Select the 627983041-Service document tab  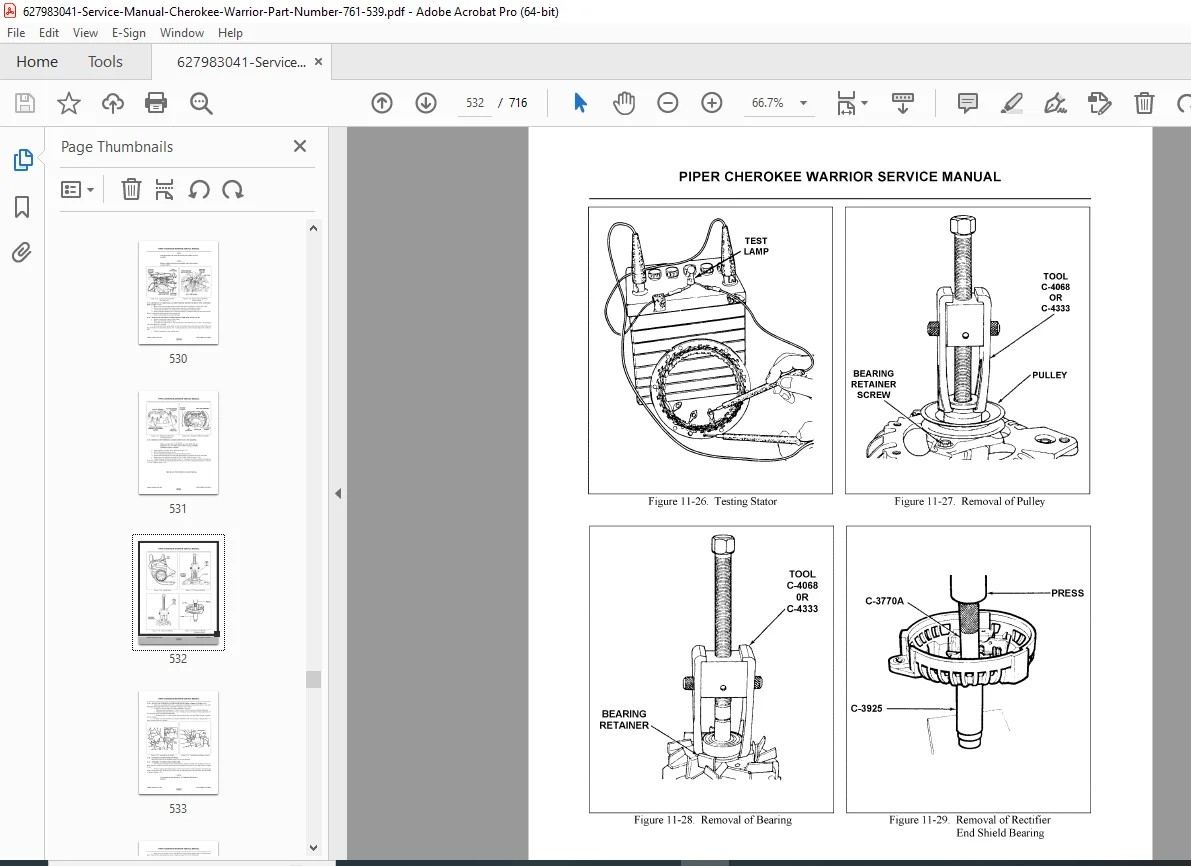[241, 62]
